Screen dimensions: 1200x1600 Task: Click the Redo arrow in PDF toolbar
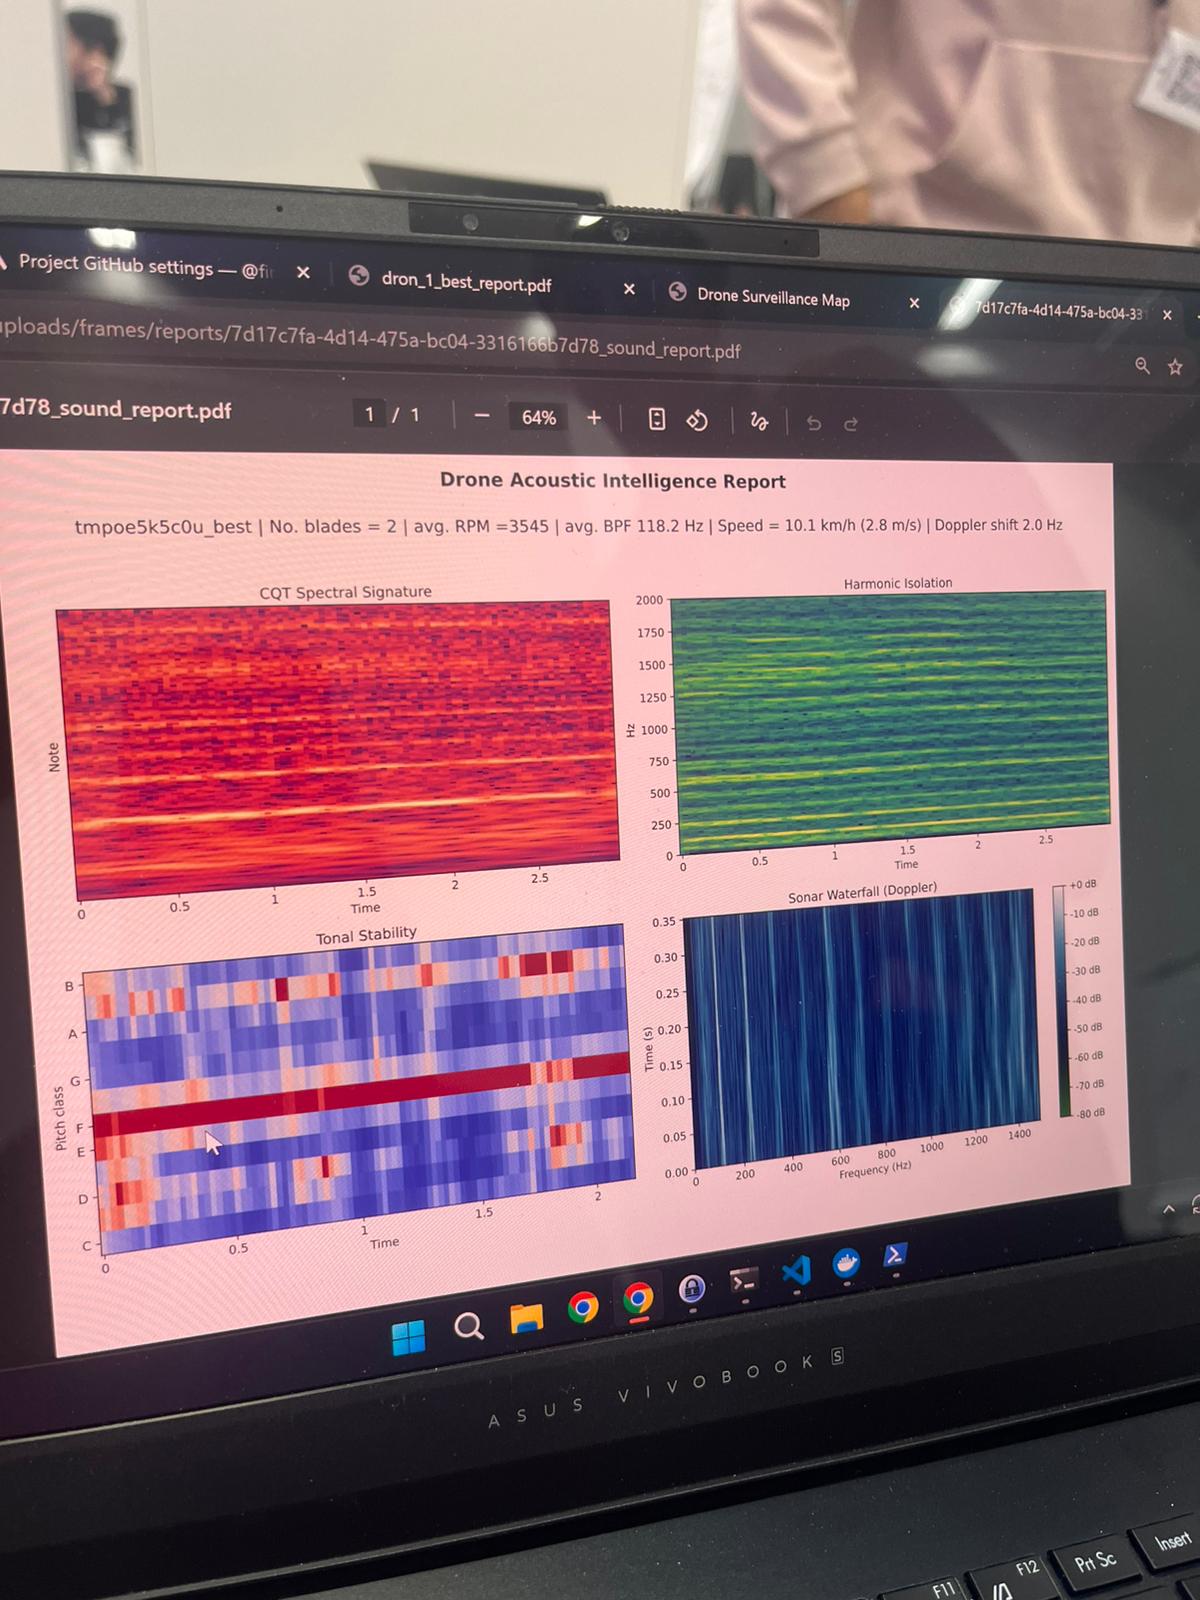coord(851,424)
